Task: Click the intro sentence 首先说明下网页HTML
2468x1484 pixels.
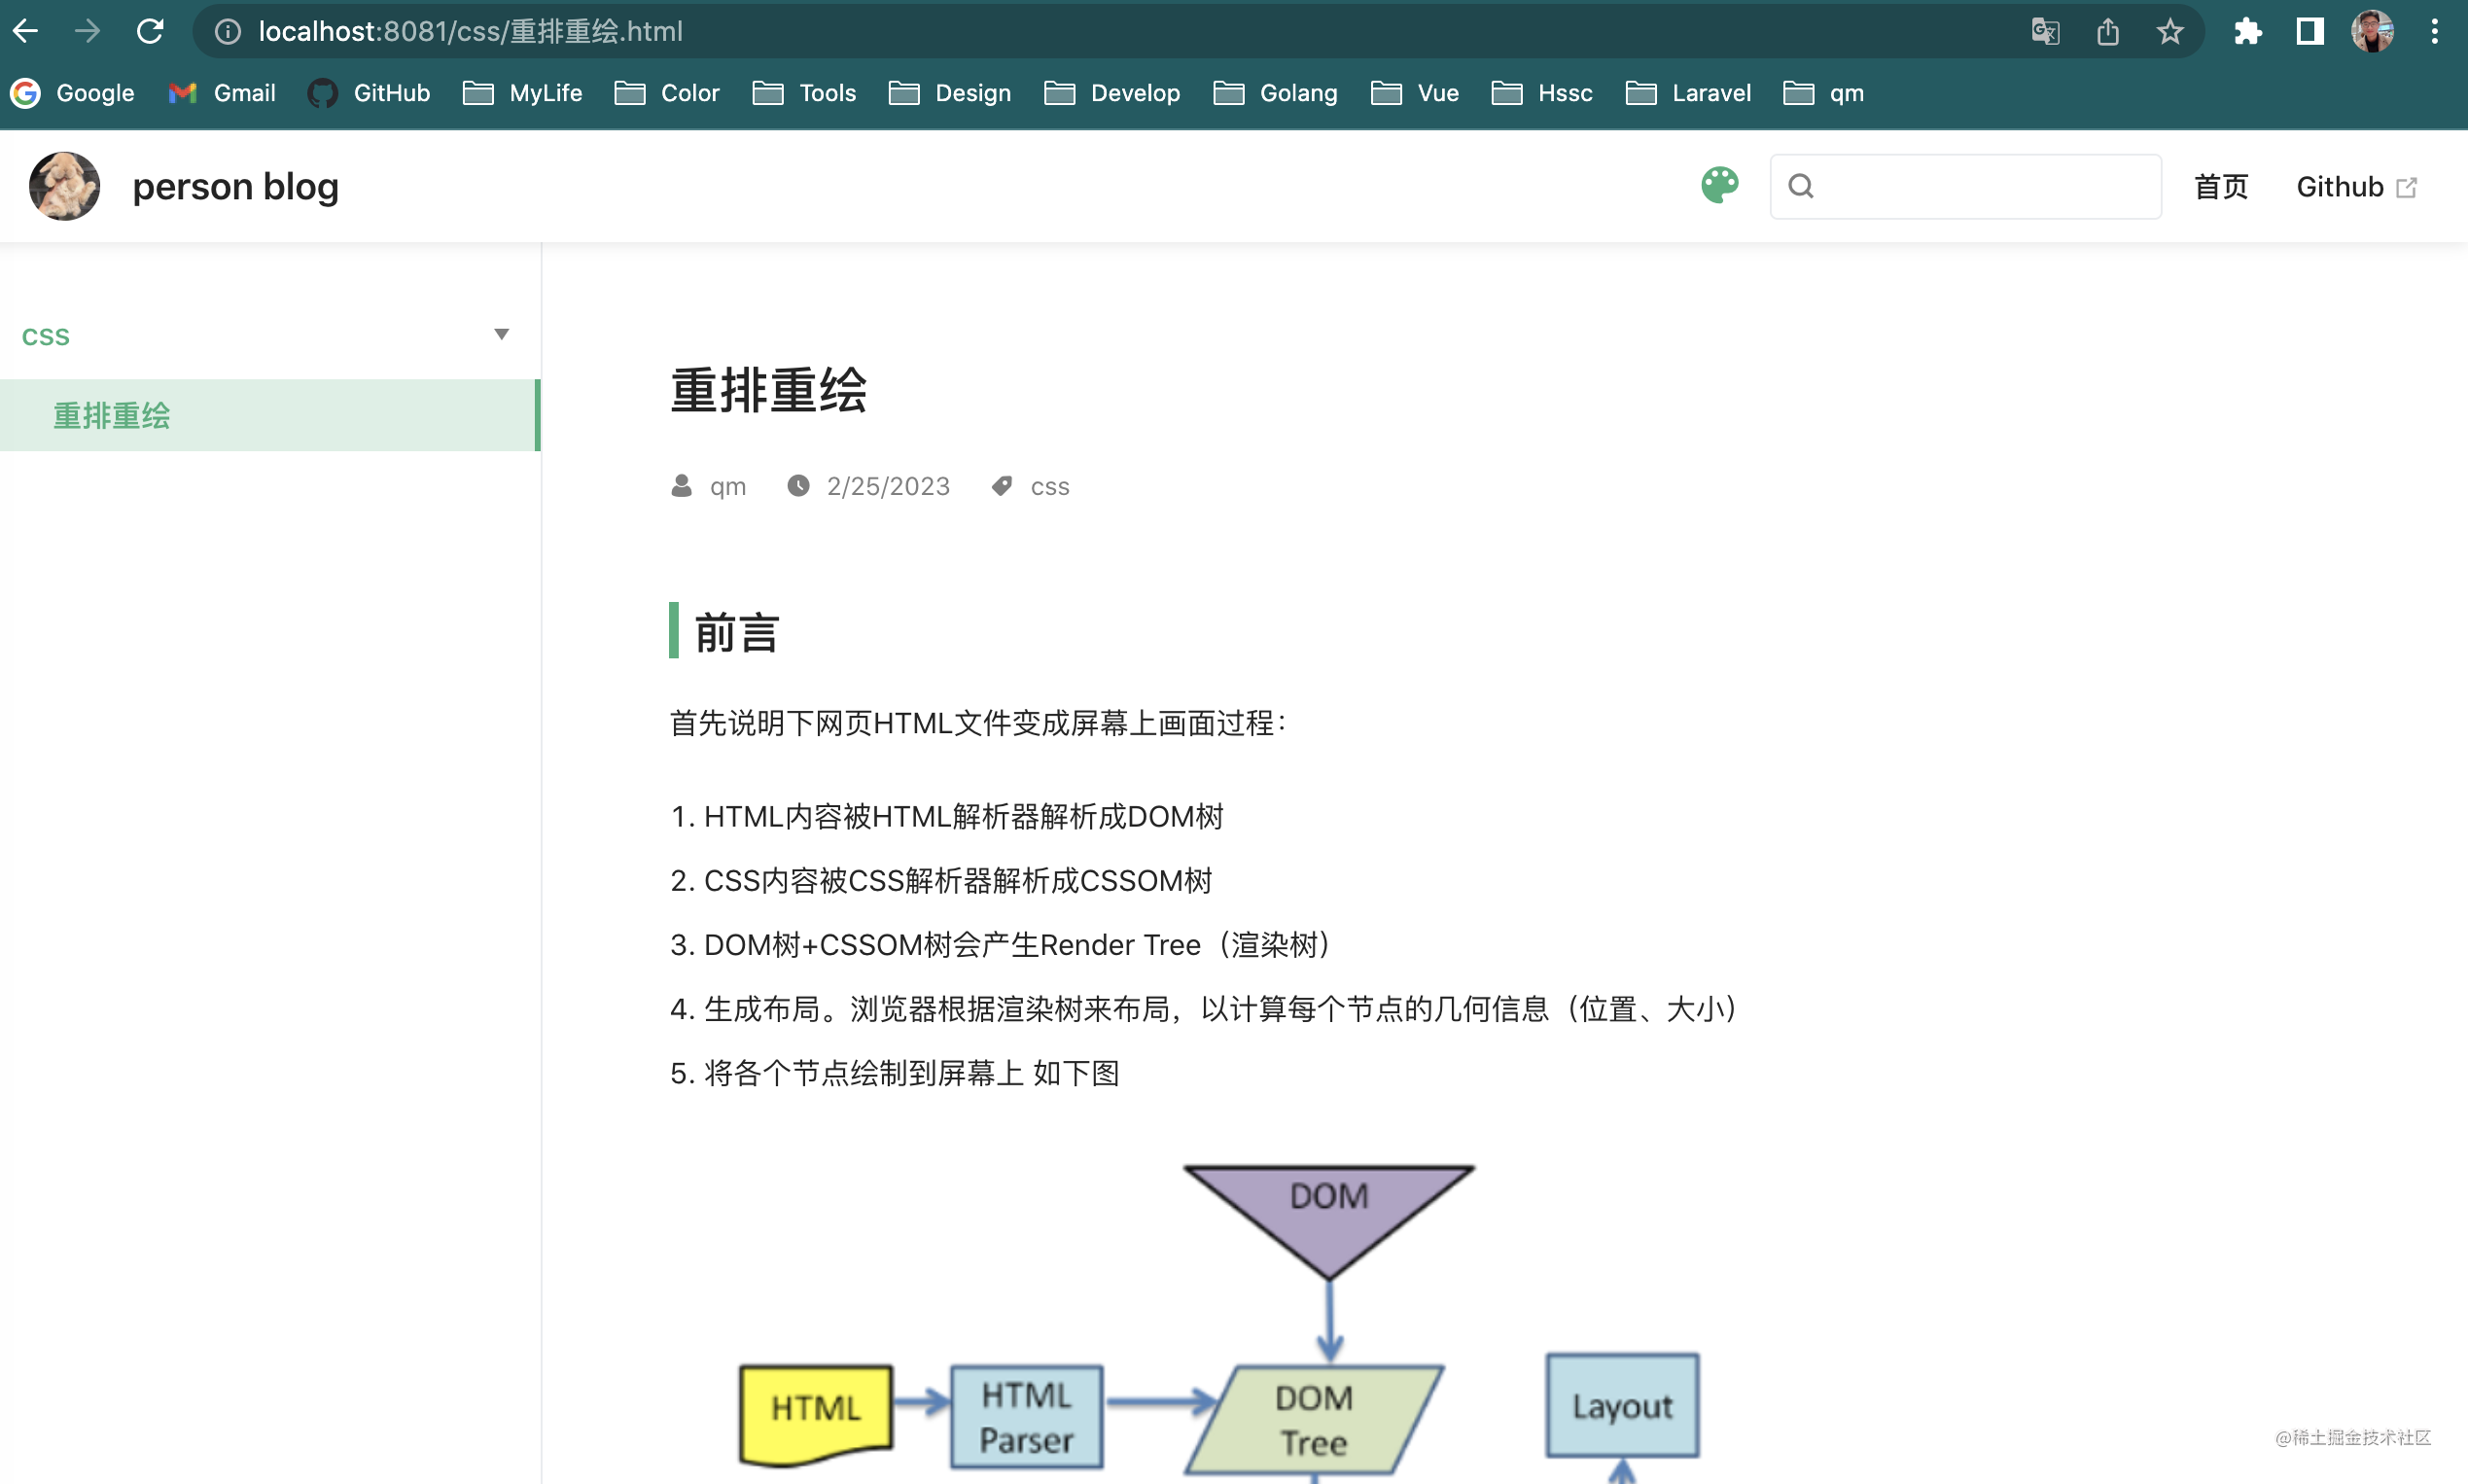Action: click(x=978, y=723)
